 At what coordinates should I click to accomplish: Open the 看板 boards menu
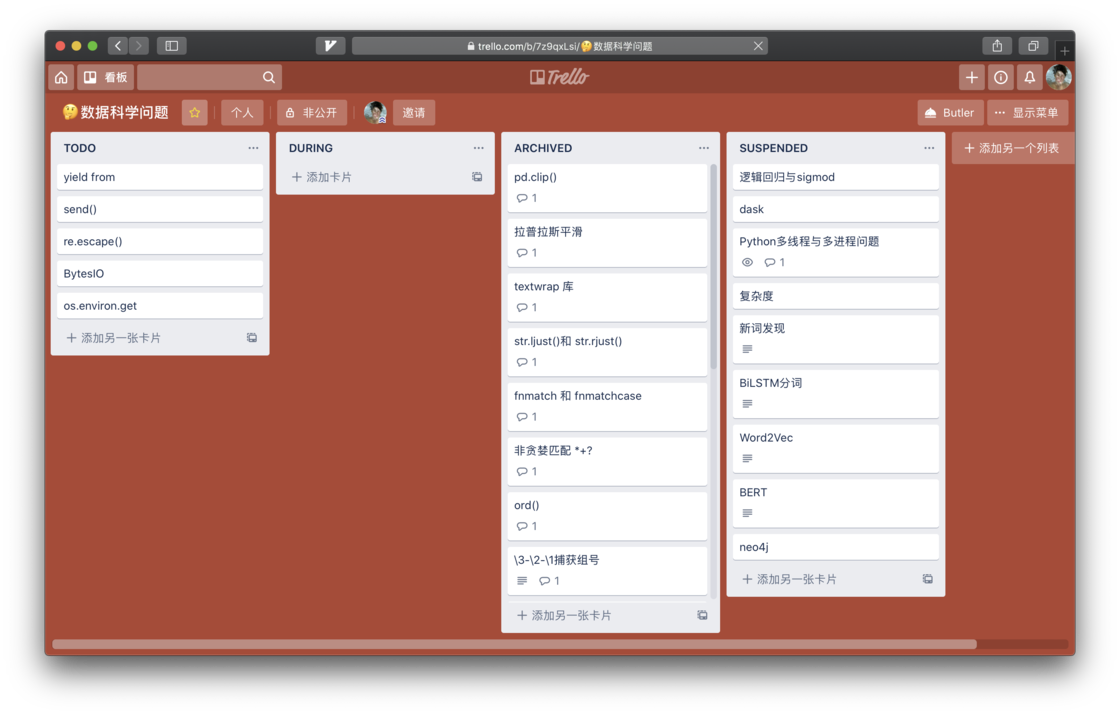pyautogui.click(x=106, y=77)
